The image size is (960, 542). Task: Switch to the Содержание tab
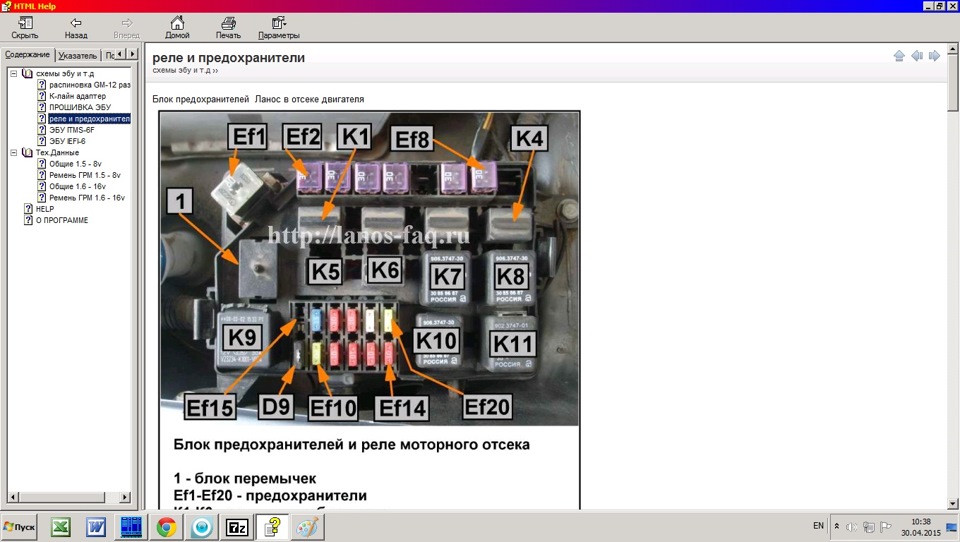point(28,55)
